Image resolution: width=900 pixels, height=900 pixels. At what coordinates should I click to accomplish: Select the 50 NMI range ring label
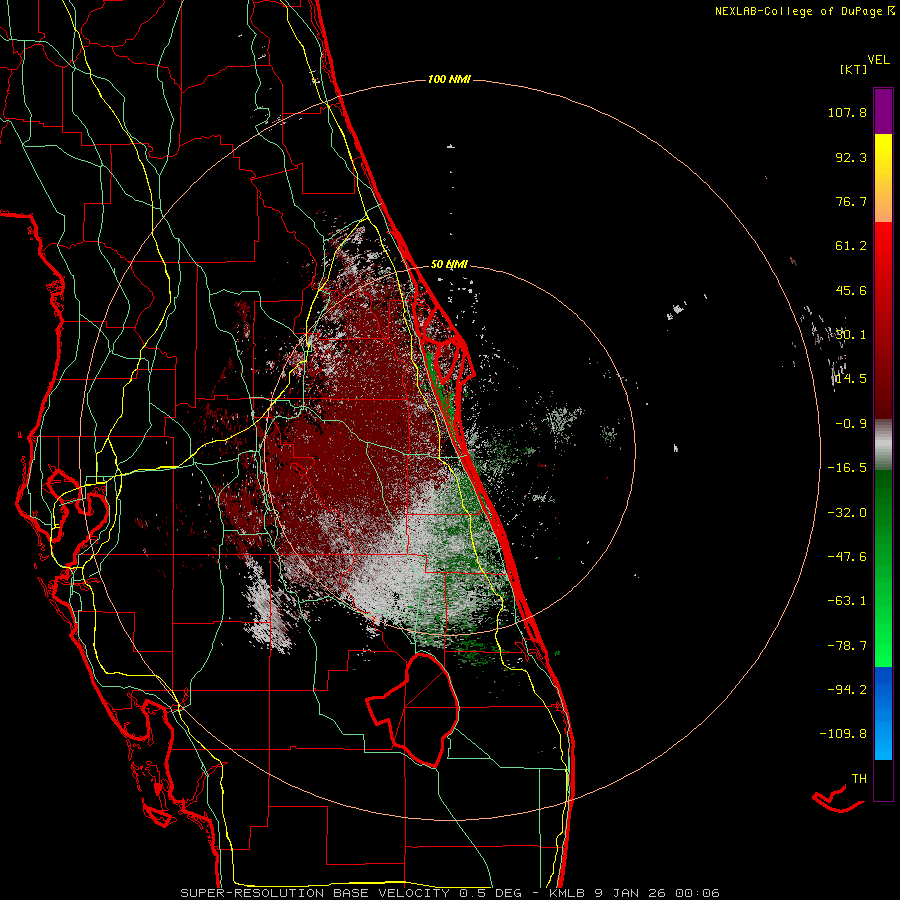pos(449,265)
